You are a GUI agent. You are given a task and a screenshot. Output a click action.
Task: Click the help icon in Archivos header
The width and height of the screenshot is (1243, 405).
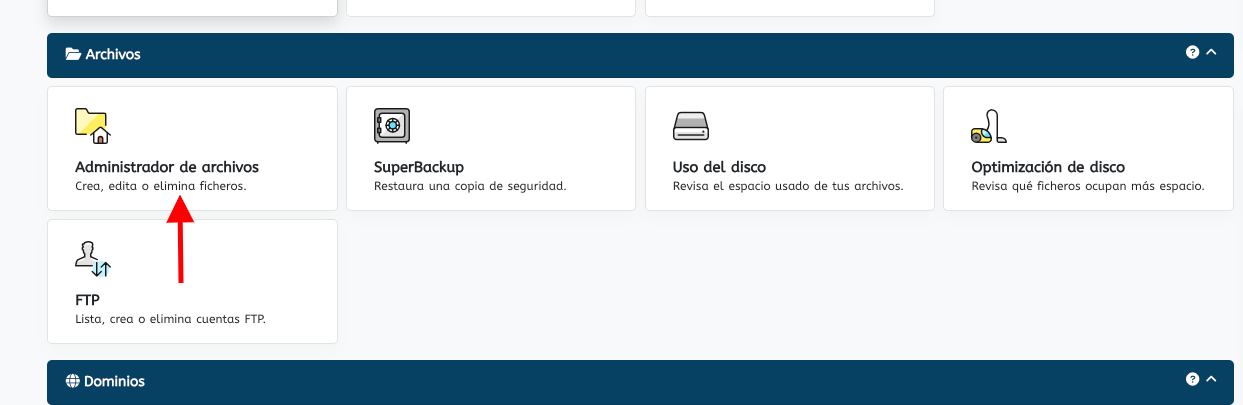coord(1192,52)
